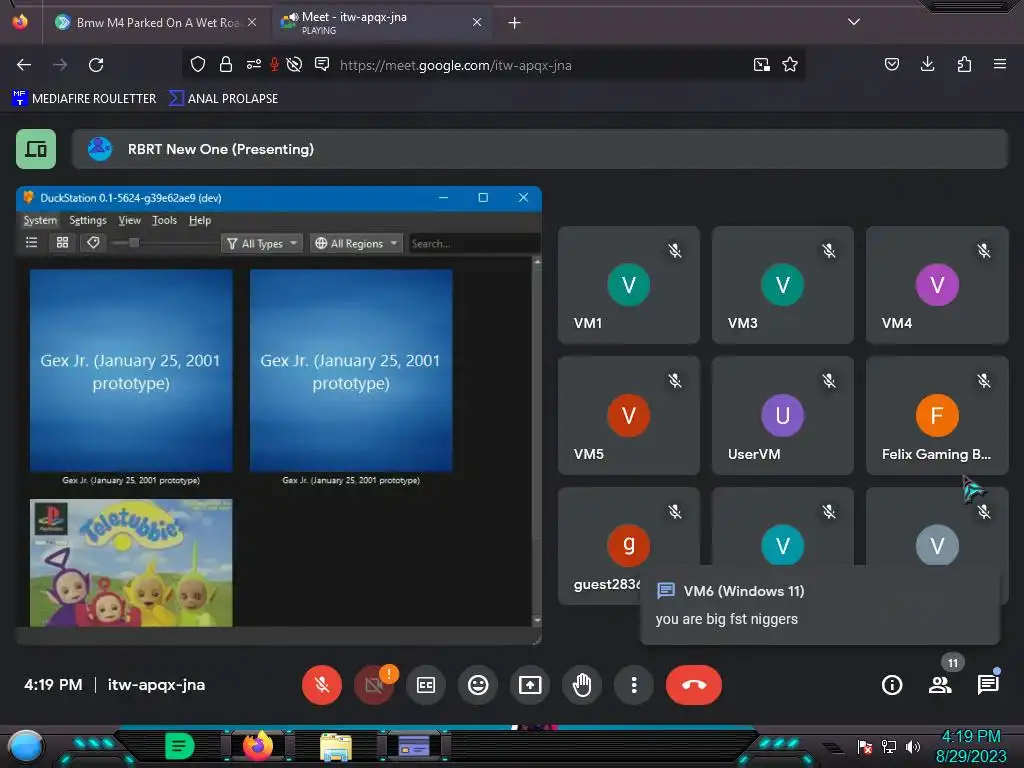Click the microphone permission indicator in address bar
This screenshot has height=768, width=1024.
tap(274, 65)
